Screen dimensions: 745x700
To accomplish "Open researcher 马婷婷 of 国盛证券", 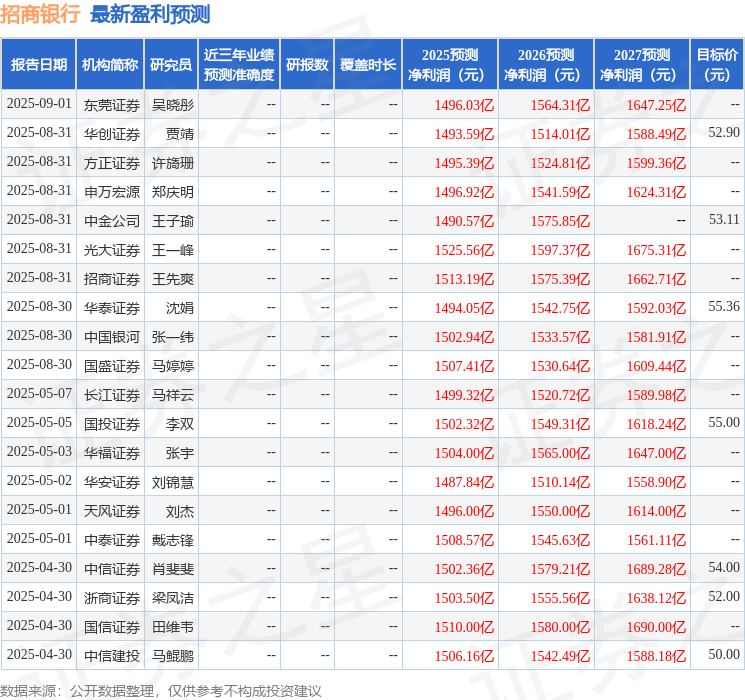I will tap(173, 365).
